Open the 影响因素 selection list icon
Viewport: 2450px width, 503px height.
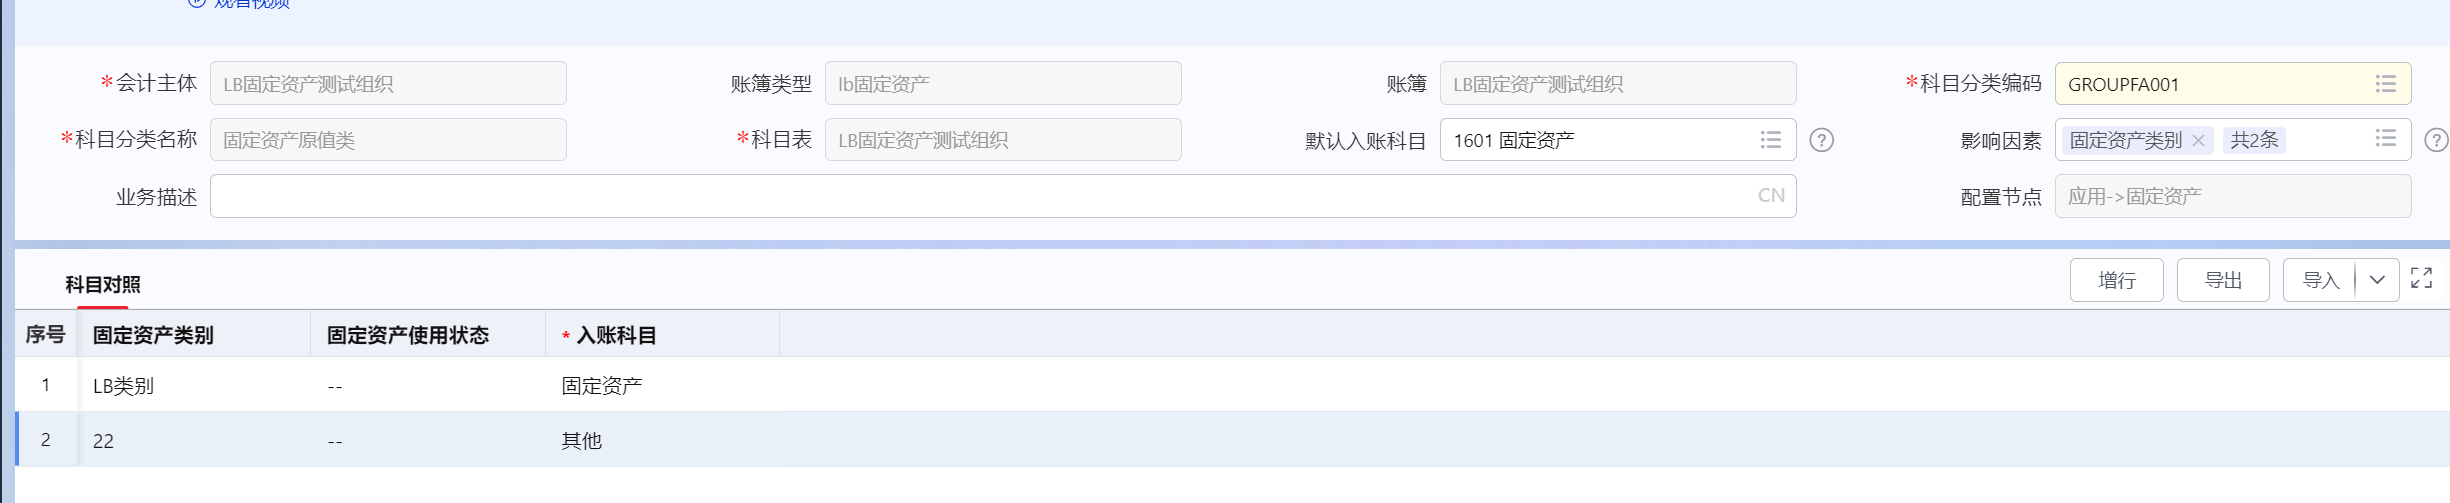(2385, 139)
